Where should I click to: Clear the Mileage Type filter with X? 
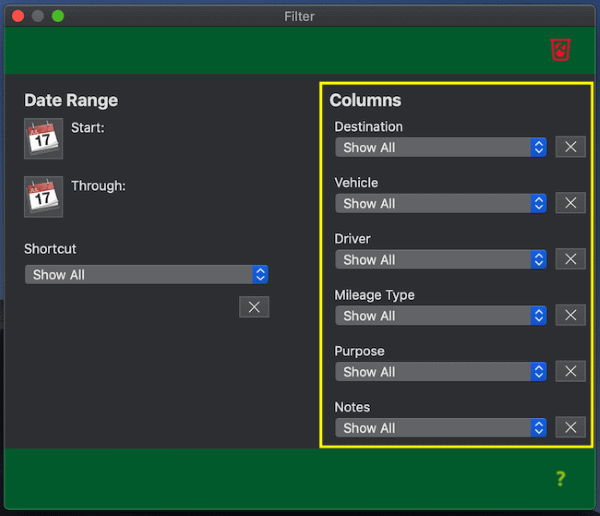coord(570,315)
